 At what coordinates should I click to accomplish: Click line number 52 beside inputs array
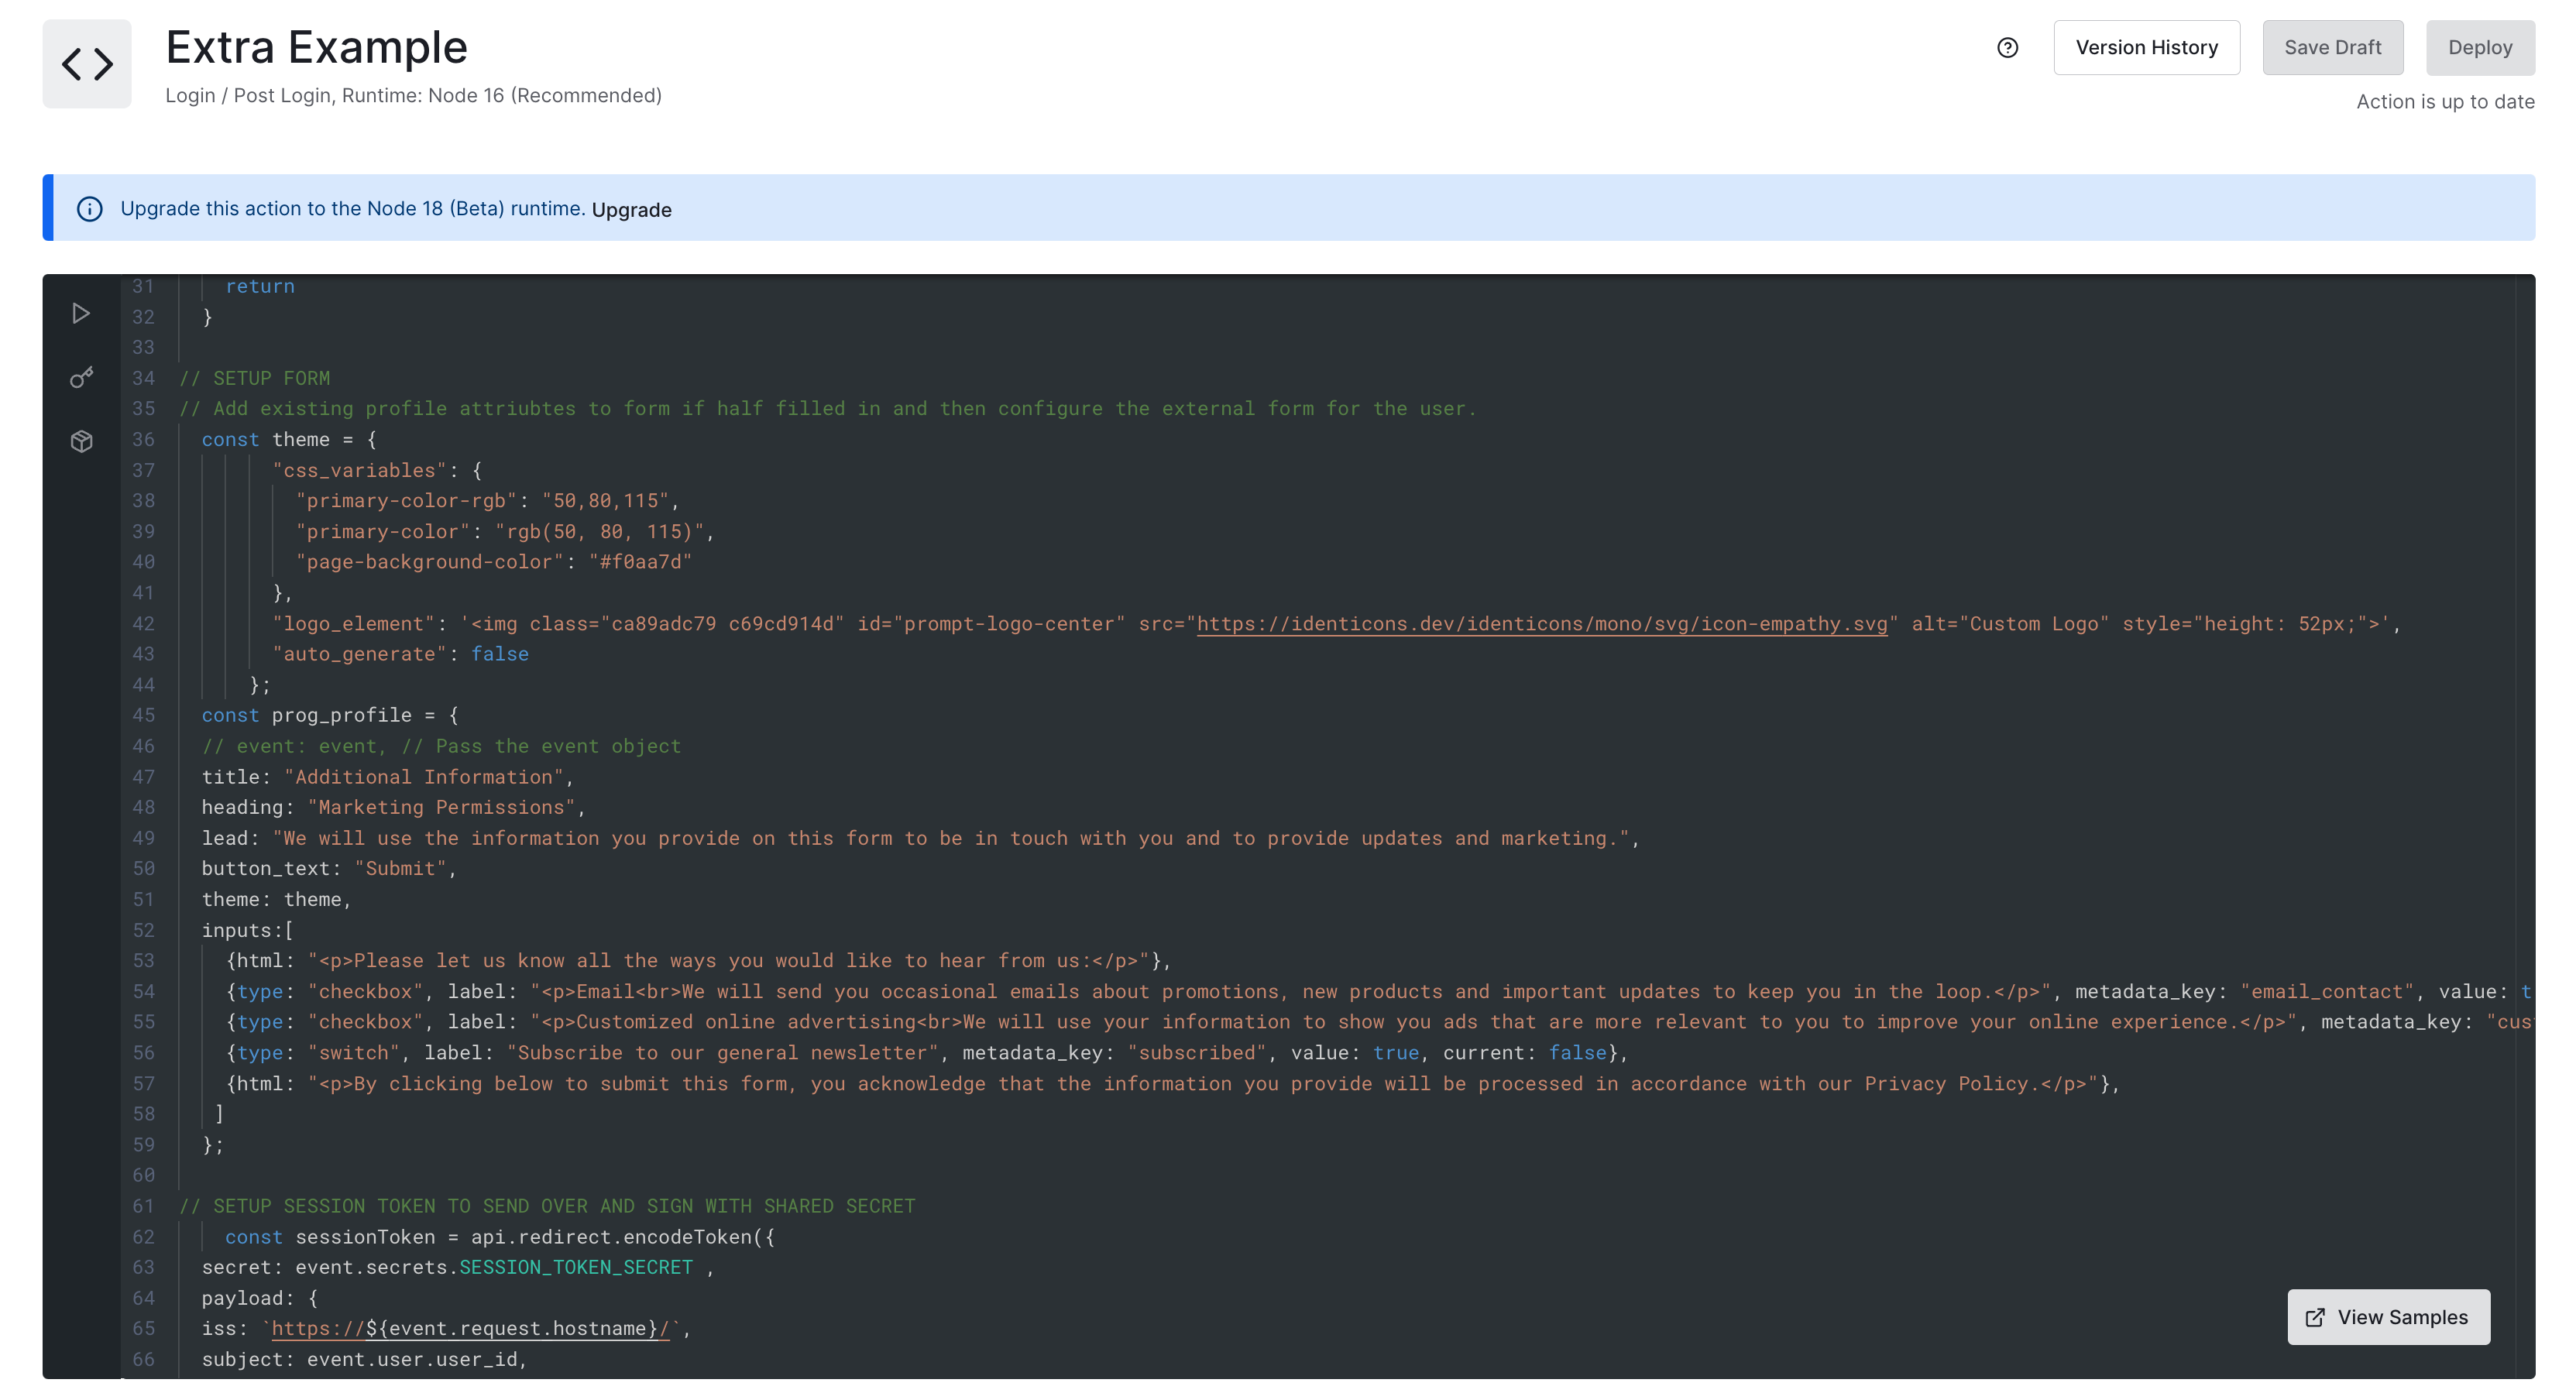144,931
